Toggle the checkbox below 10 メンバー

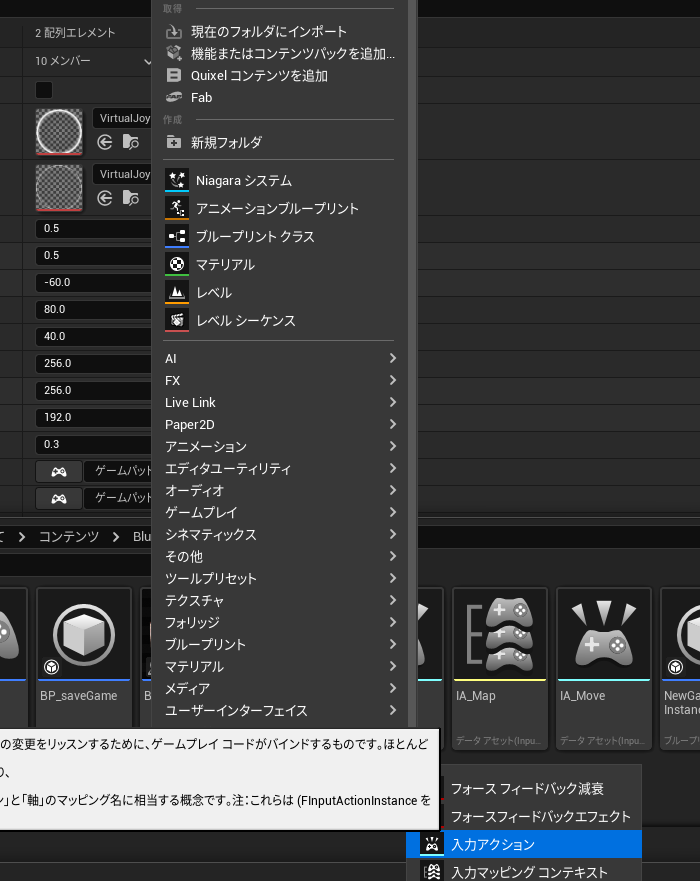(44, 90)
